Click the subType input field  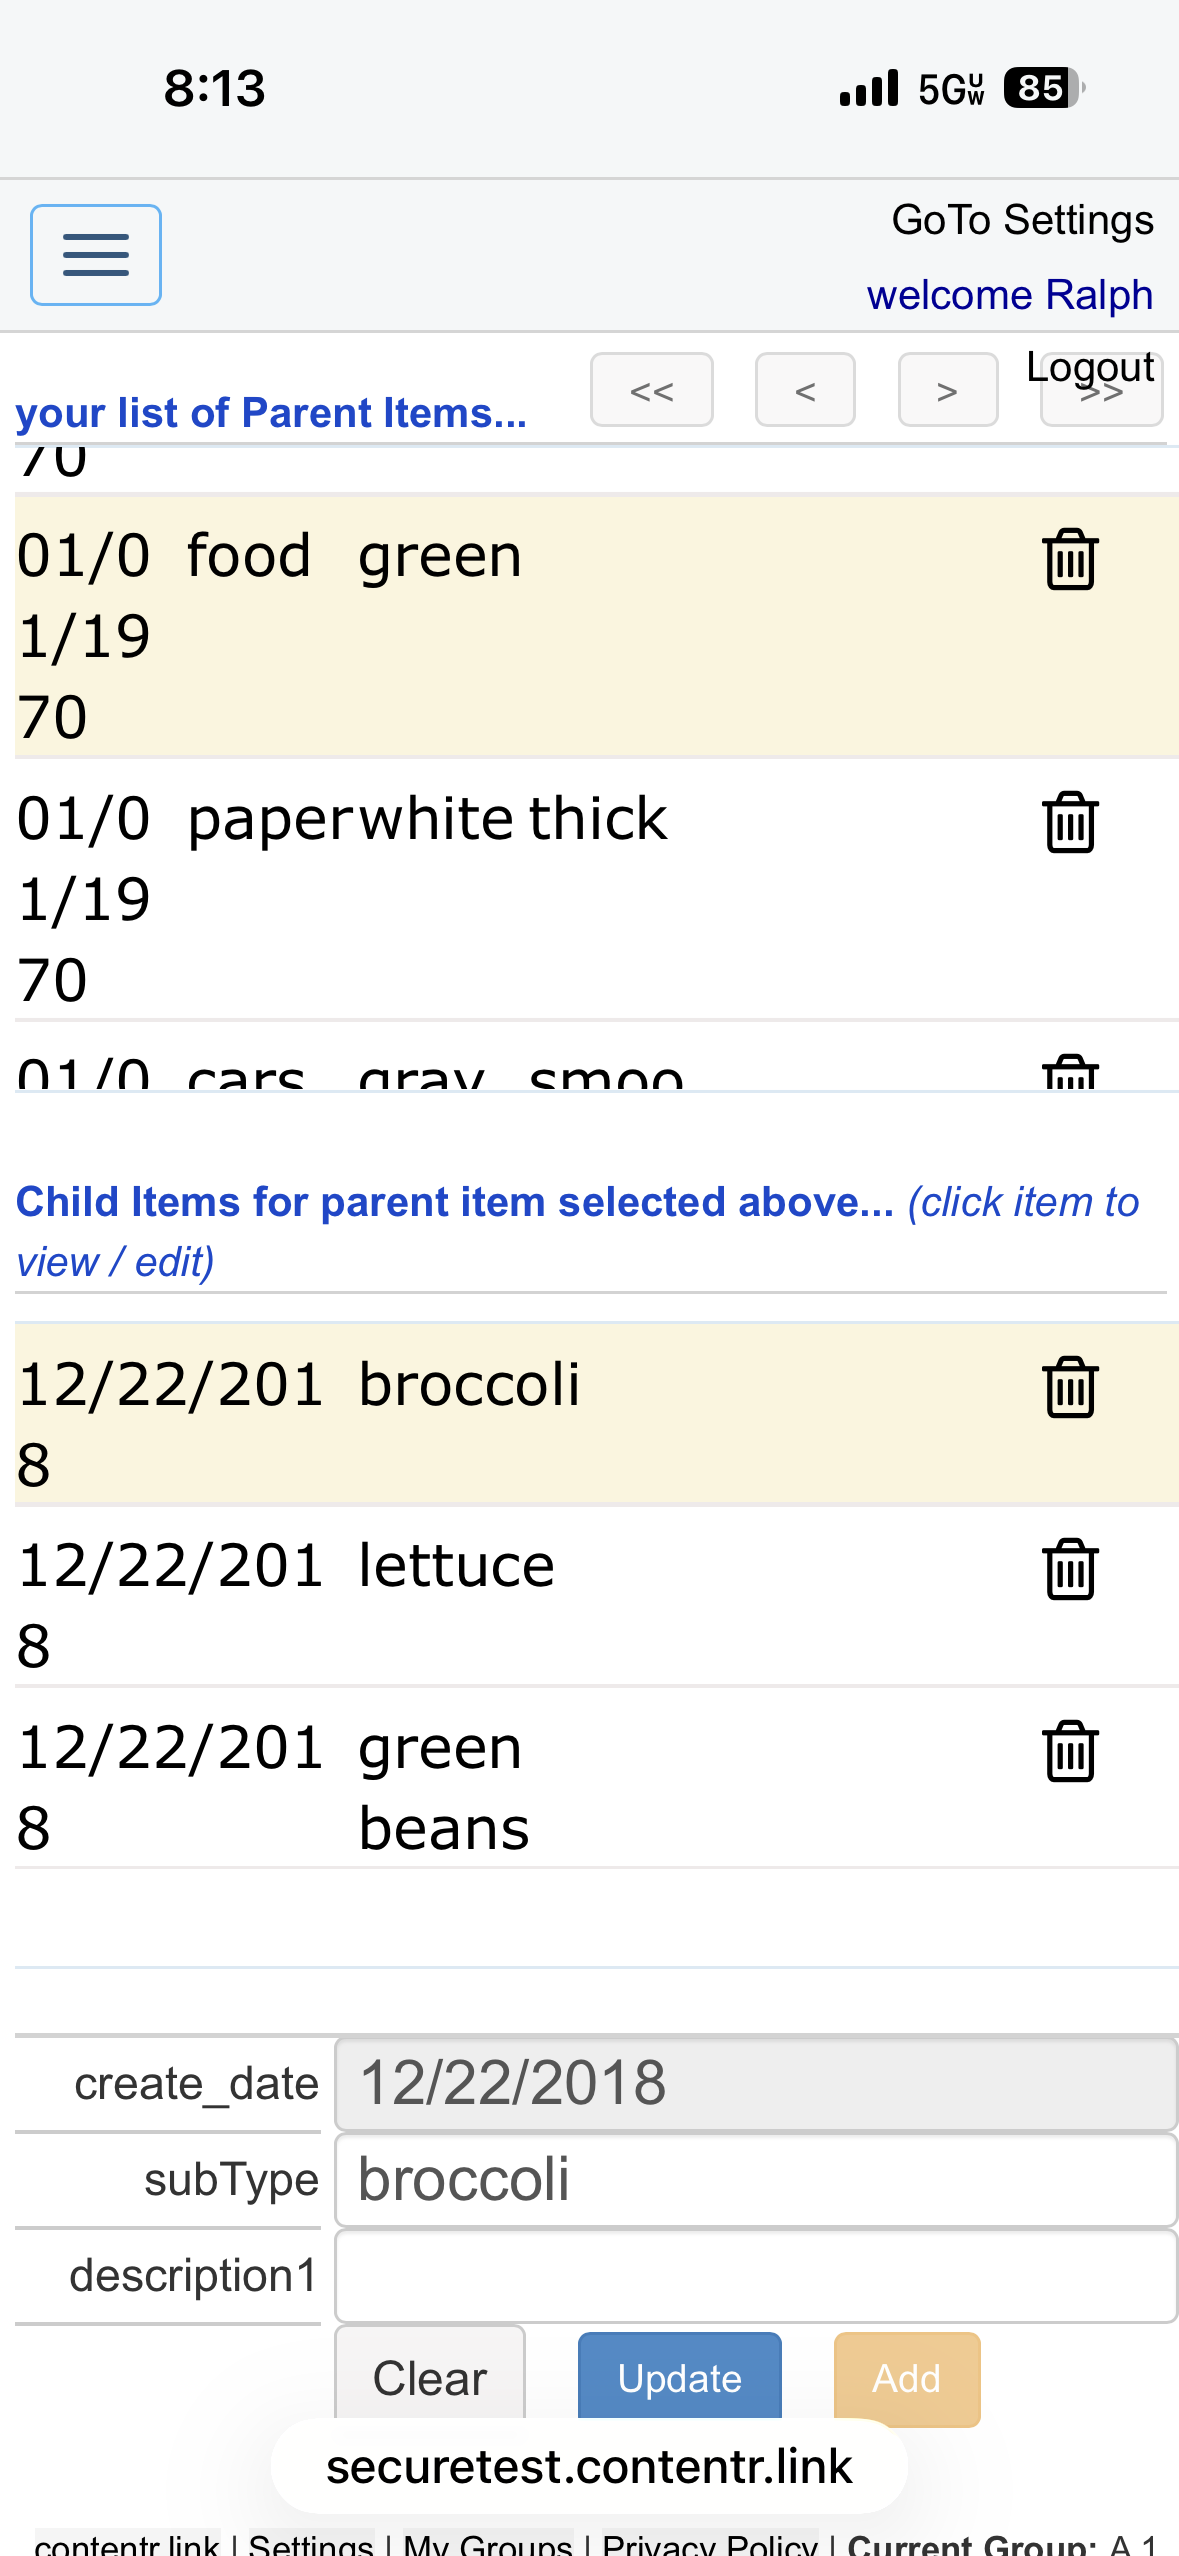(755, 2180)
